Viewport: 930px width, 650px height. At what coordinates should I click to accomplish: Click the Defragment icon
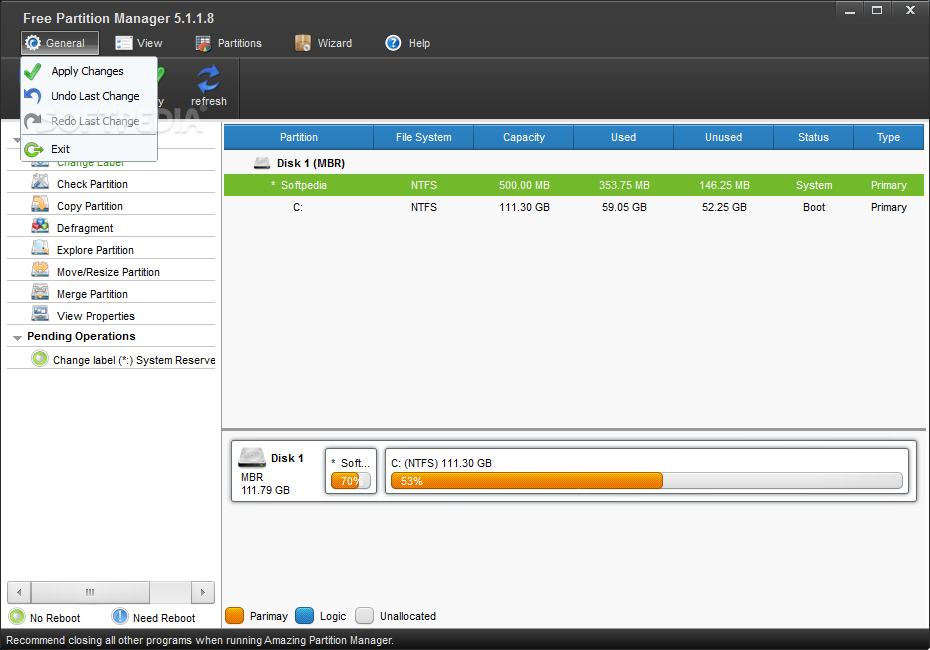pos(40,226)
